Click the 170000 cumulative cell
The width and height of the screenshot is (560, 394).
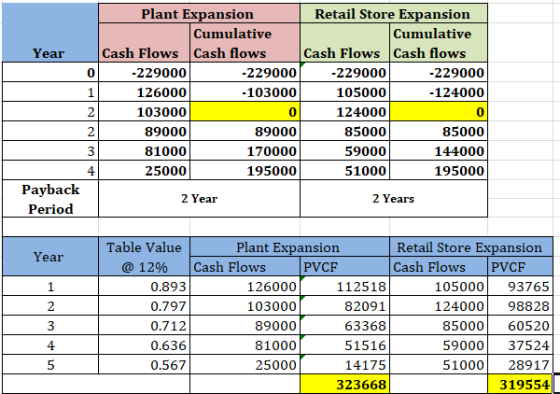coord(245,151)
